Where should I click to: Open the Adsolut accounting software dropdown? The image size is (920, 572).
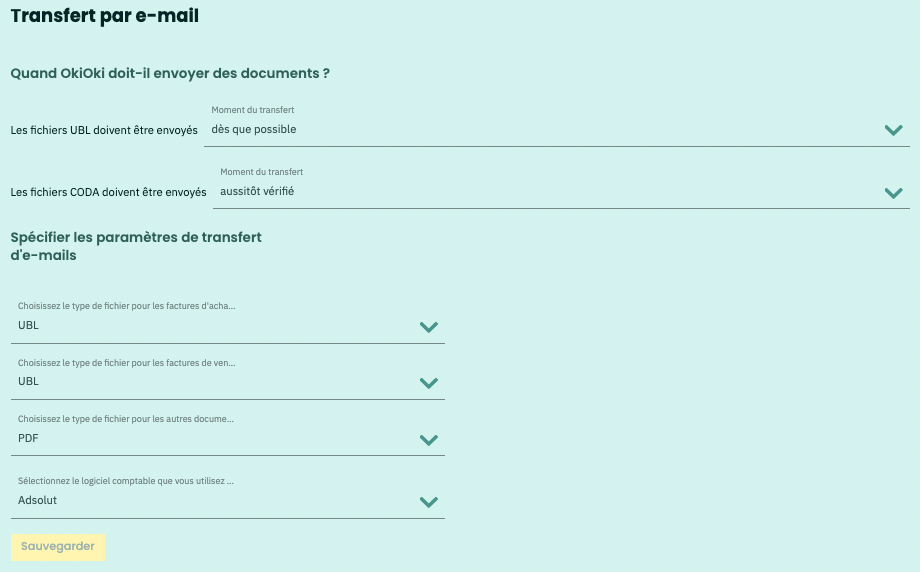(228, 495)
